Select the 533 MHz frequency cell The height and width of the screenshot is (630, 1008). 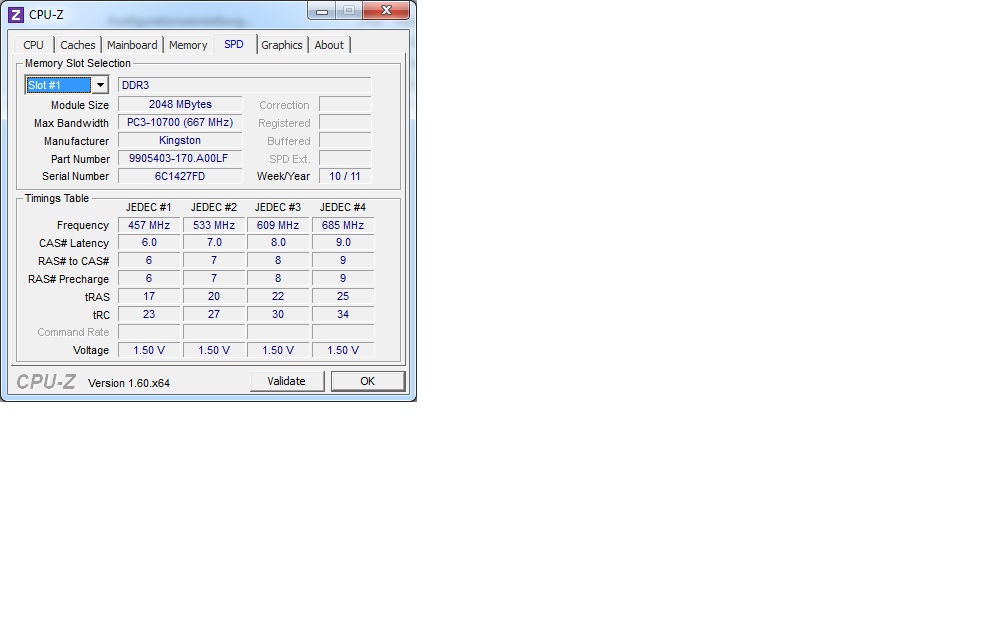pos(214,225)
